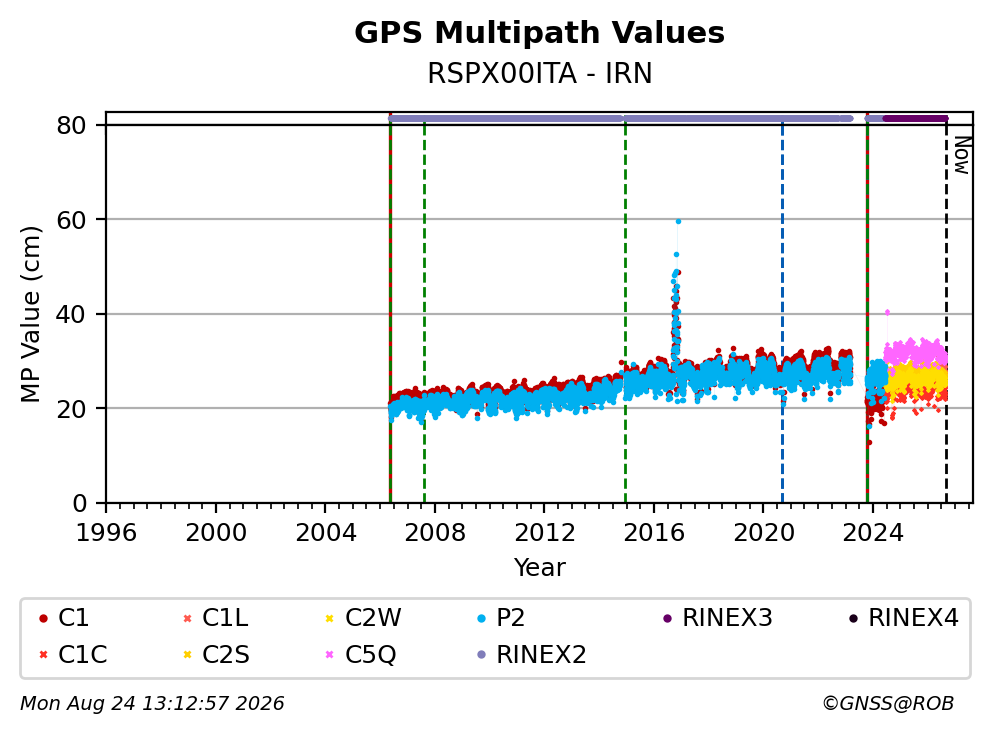
Task: Click the blue P2 legend dot
Action: [481, 618]
